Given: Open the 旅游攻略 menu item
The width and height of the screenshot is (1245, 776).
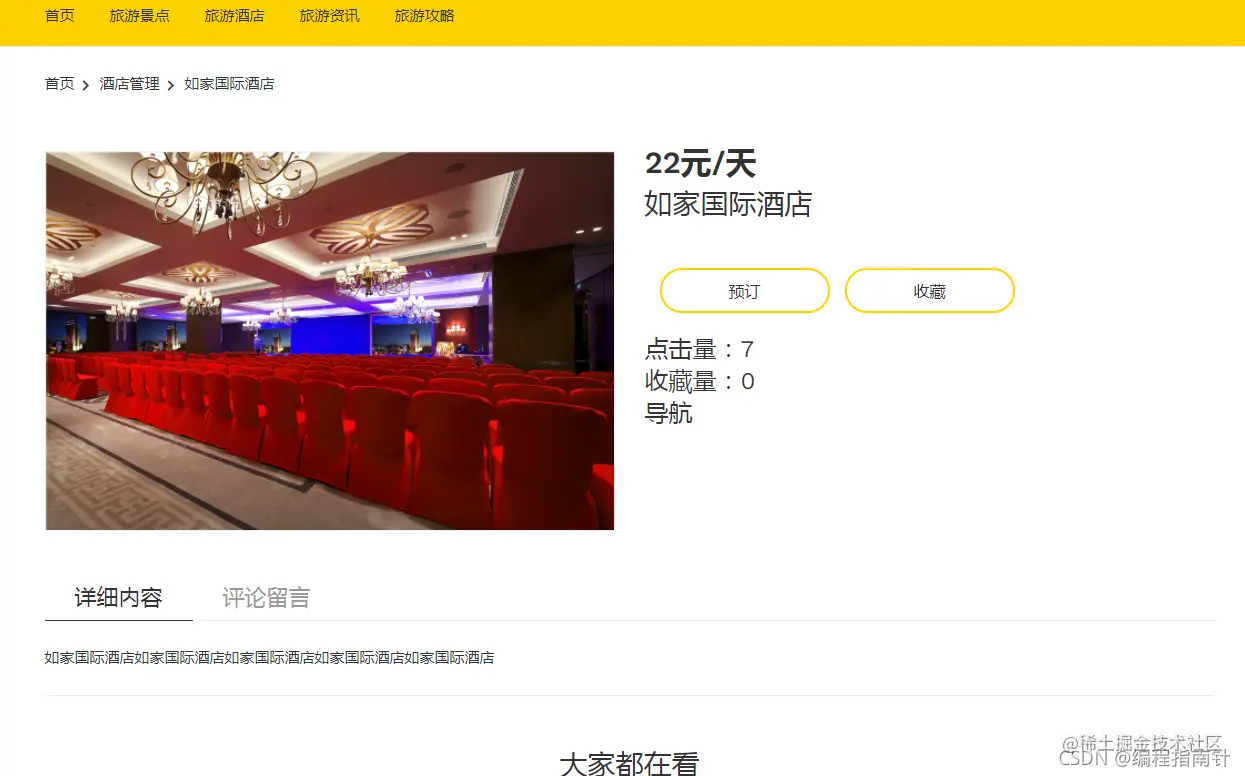Looking at the screenshot, I should 425,16.
